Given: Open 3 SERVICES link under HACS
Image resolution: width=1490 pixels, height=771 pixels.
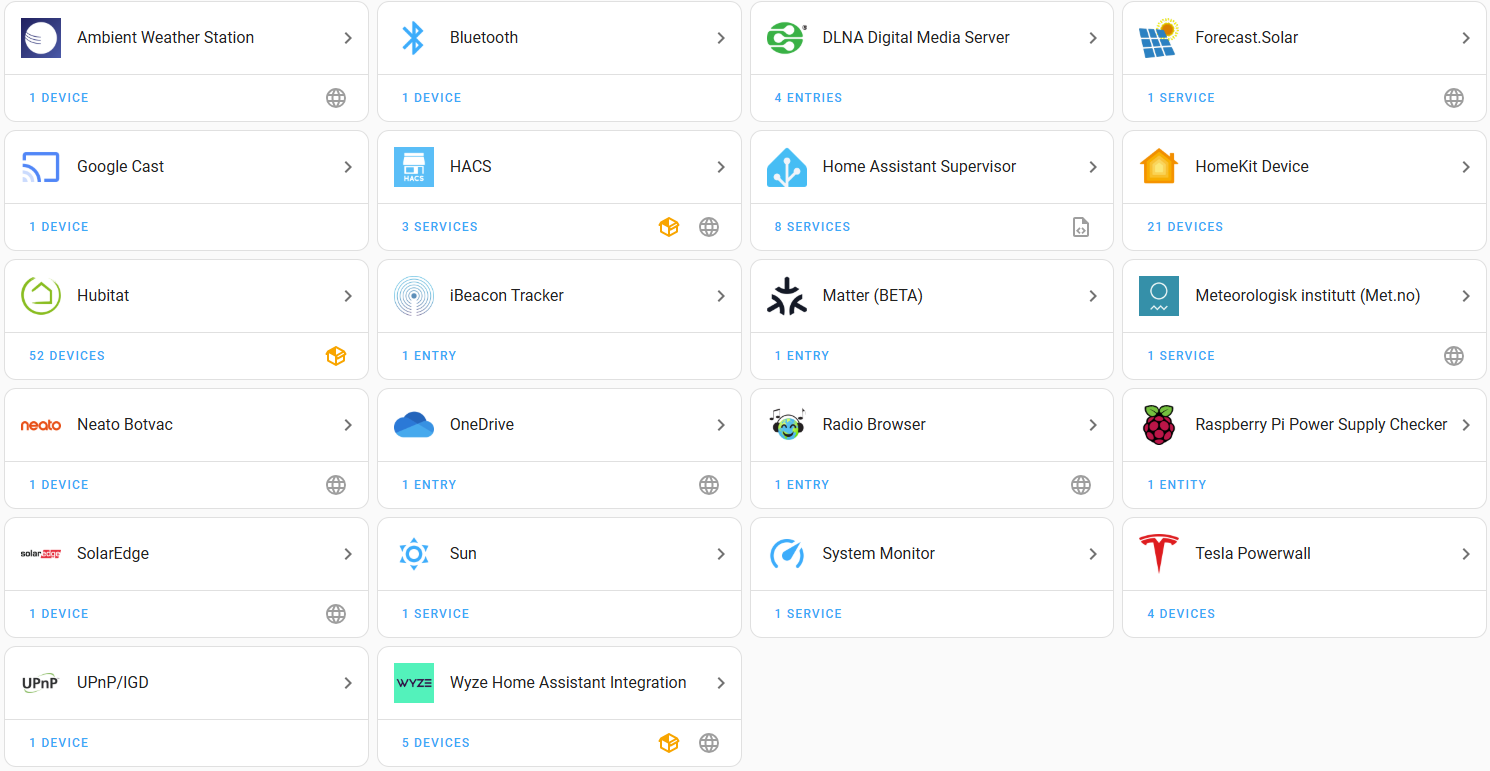Looking at the screenshot, I should coord(440,227).
